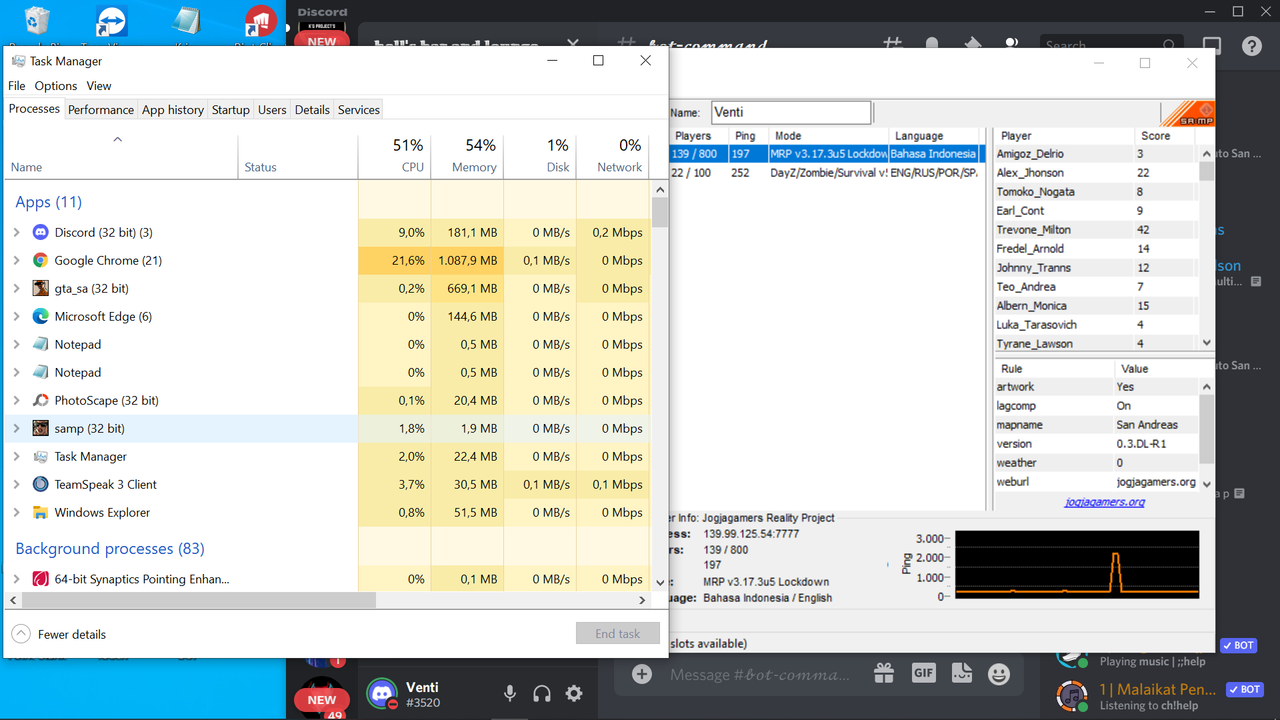Mute the microphone in Discord
The height and width of the screenshot is (720, 1280).
click(510, 693)
